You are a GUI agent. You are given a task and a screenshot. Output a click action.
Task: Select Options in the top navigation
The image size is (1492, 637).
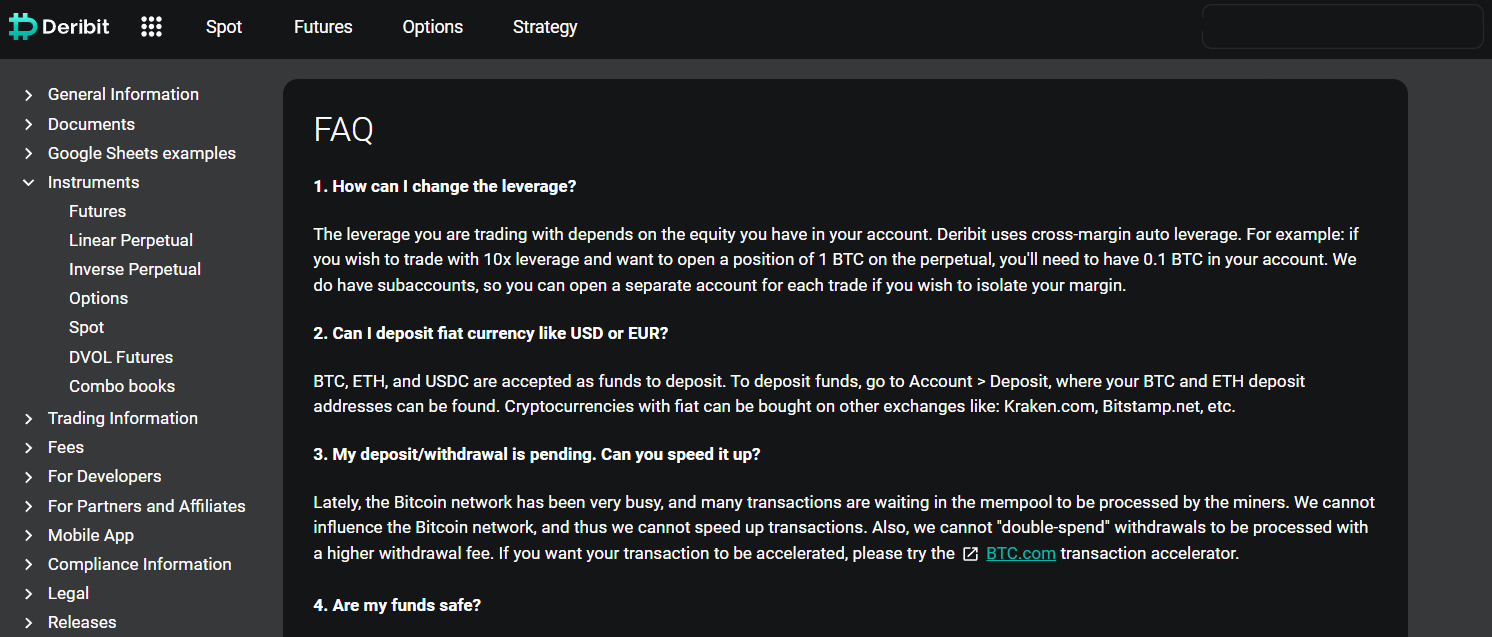(x=432, y=27)
